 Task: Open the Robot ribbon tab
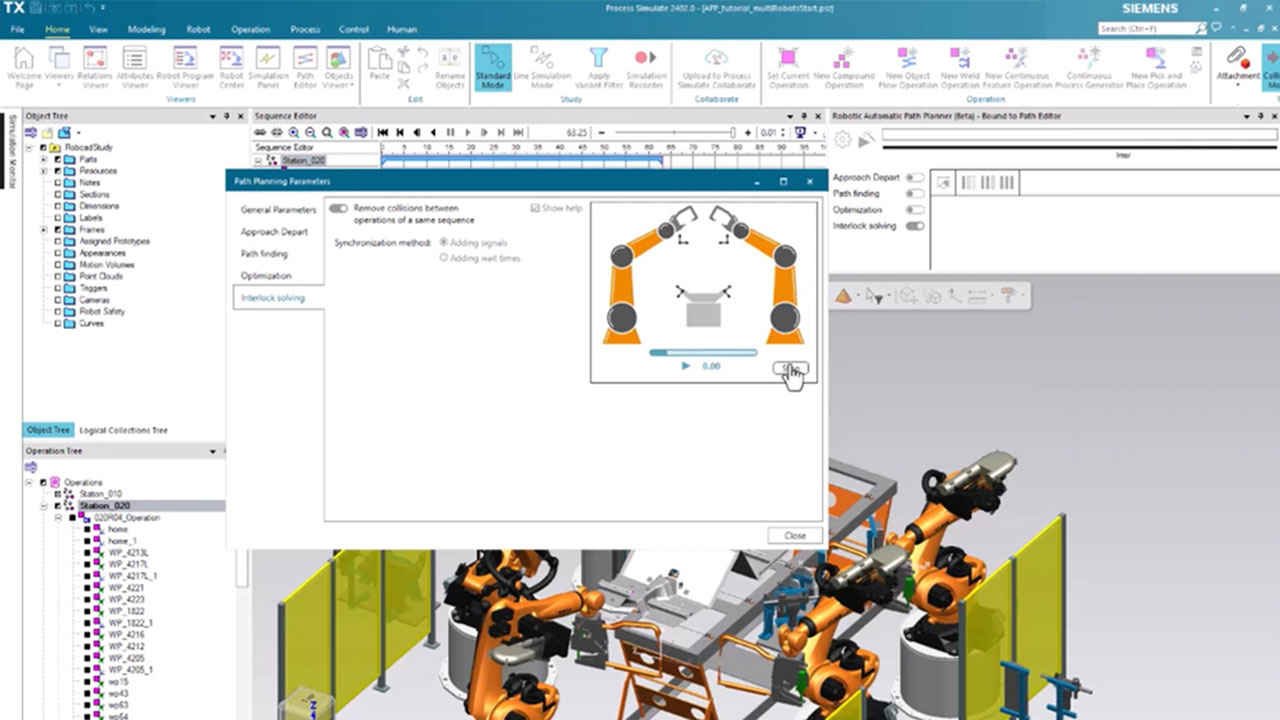click(x=198, y=30)
